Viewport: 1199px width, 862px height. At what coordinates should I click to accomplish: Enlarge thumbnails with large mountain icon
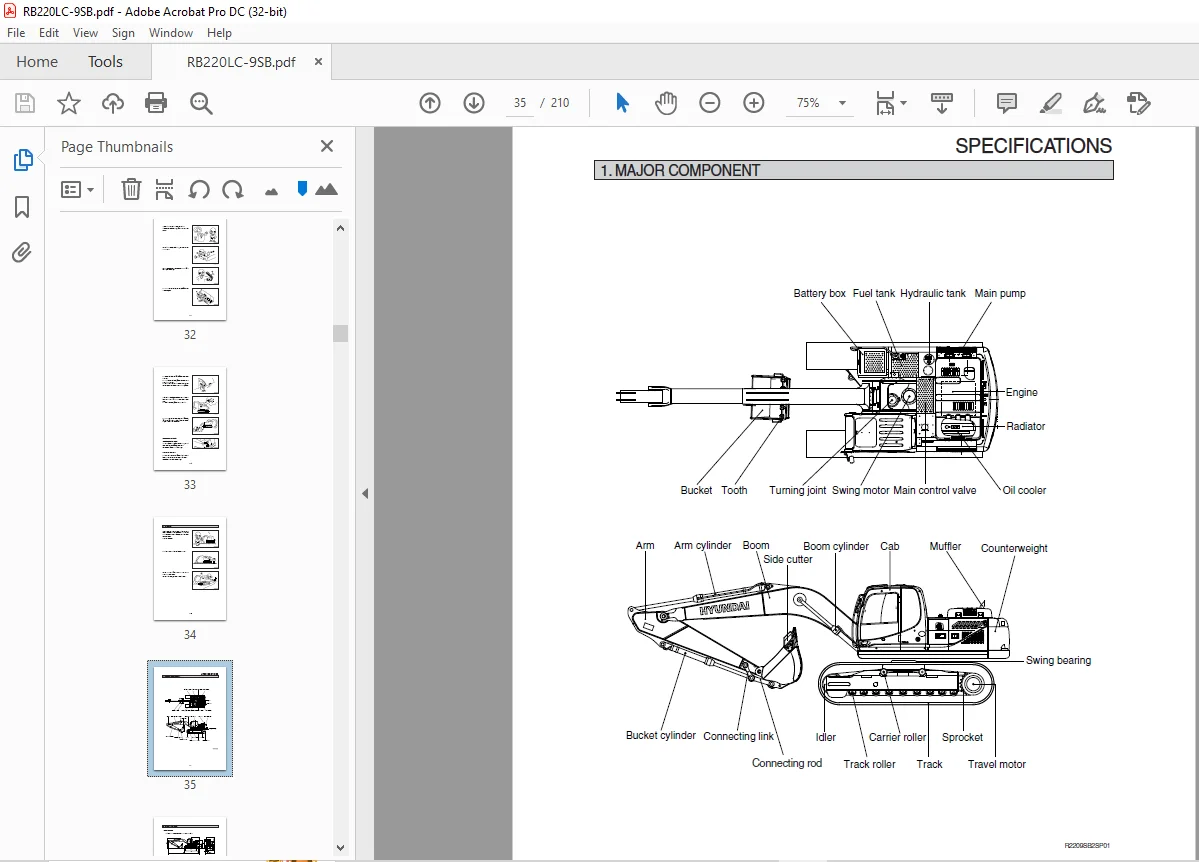pos(327,189)
